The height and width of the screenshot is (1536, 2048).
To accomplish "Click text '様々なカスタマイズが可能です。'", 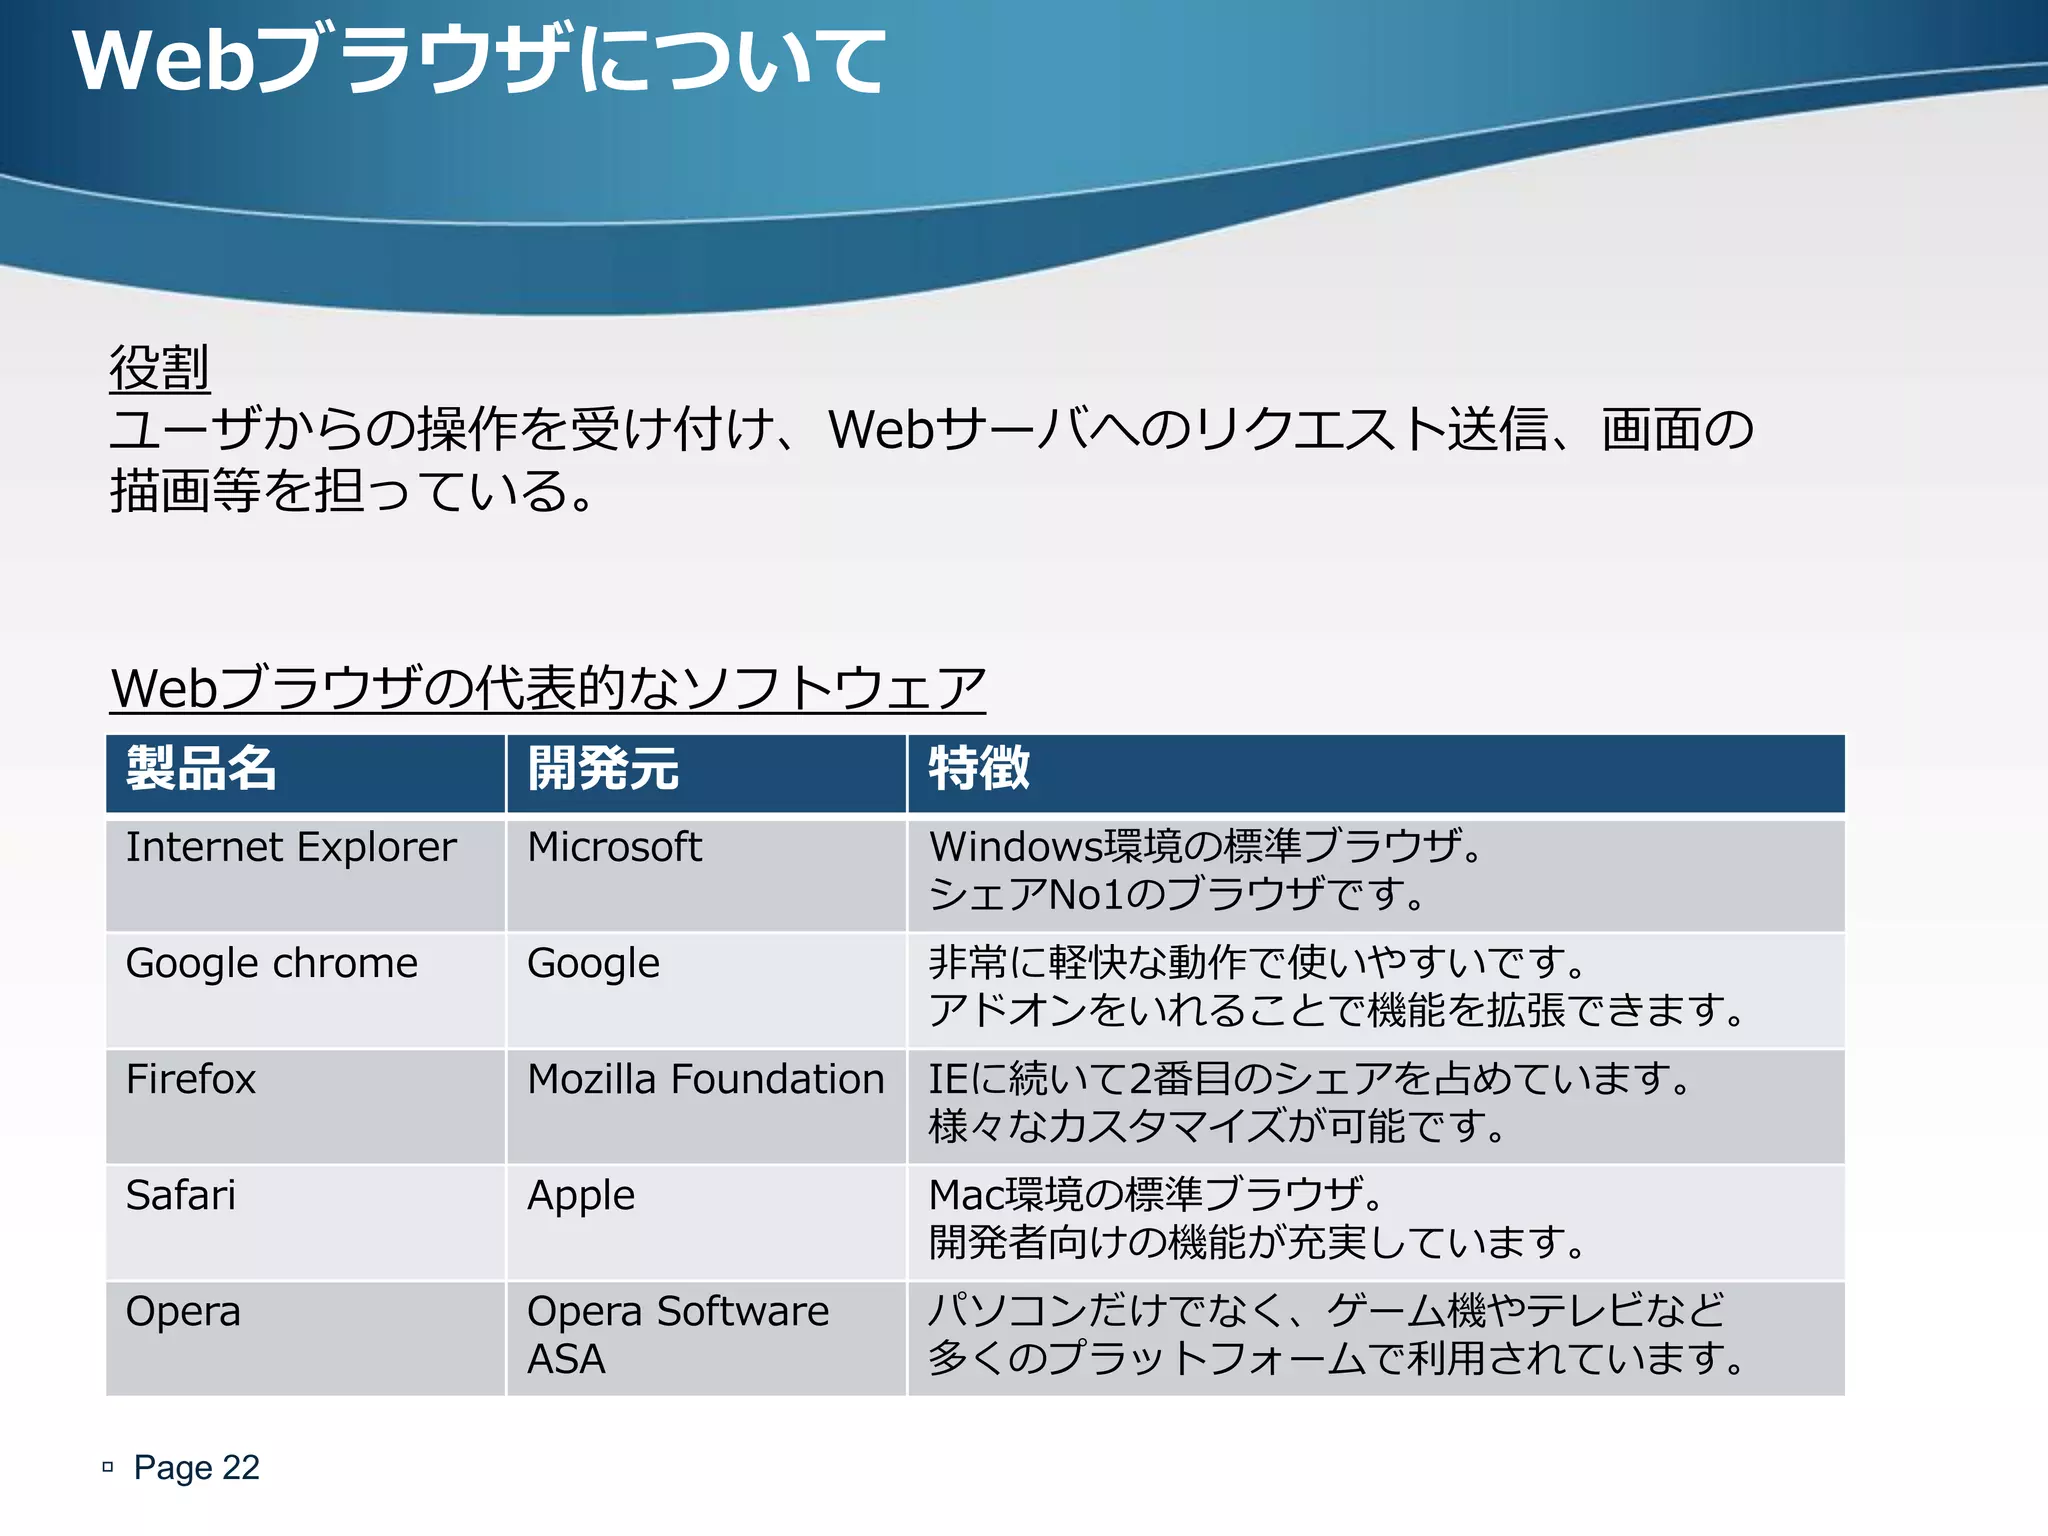I will tap(1218, 1126).
